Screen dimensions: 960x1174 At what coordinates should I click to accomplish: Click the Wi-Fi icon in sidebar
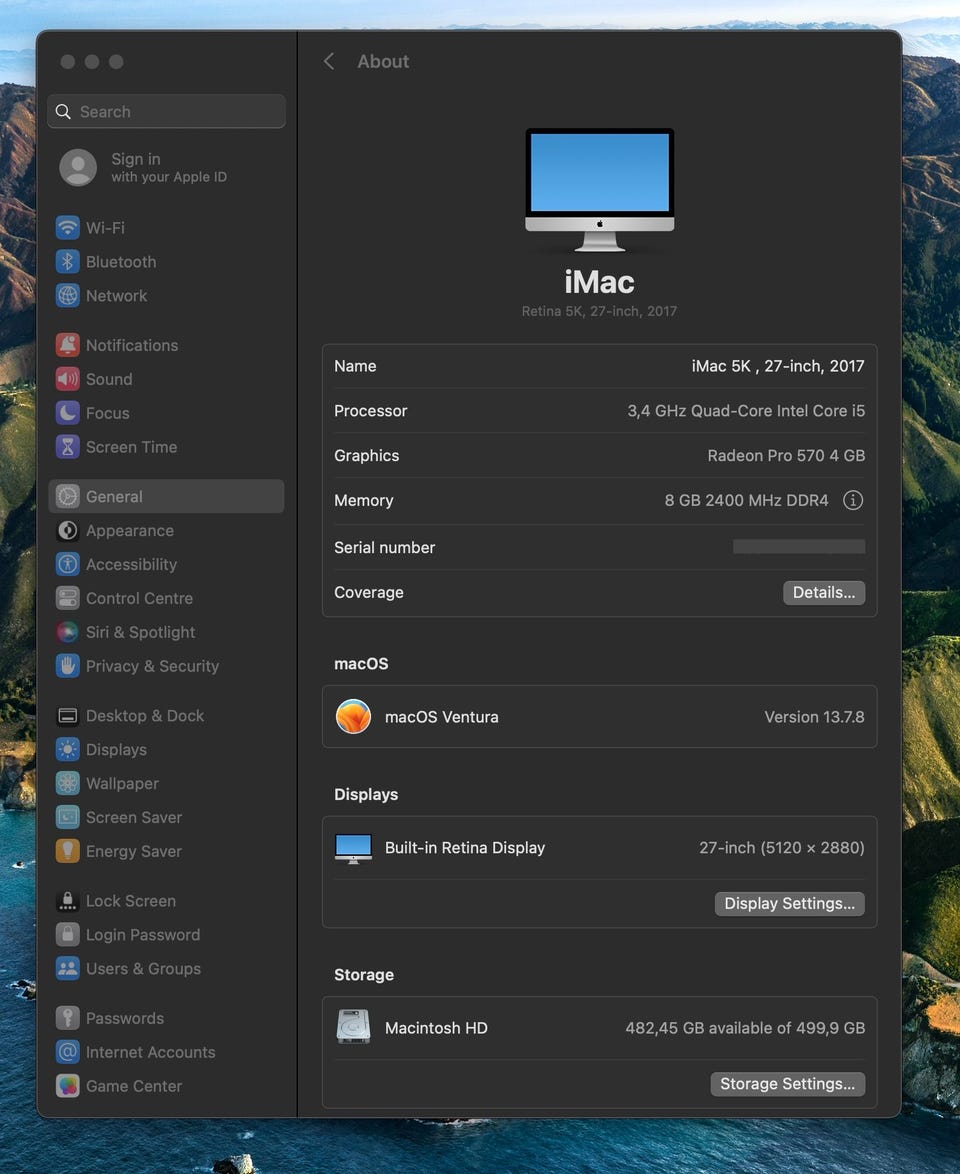[67, 228]
